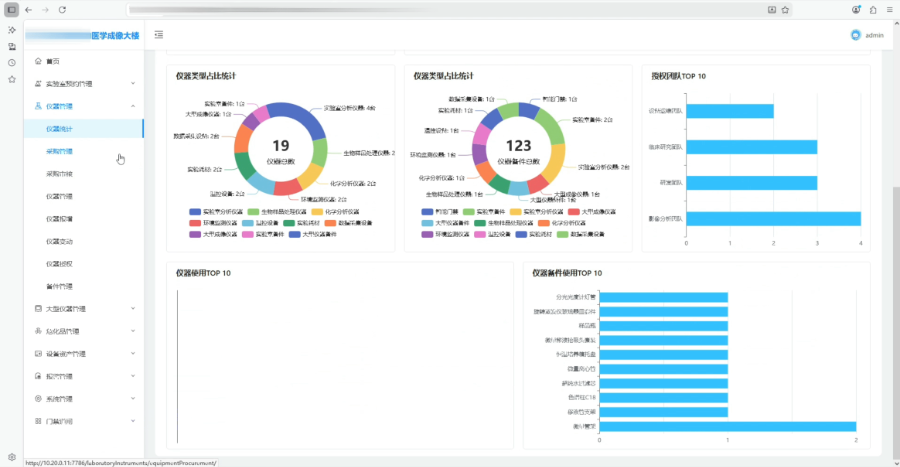The image size is (900, 467).
Task: Expand the 大型仪器管理 sidebar menu
Action: pos(84,309)
